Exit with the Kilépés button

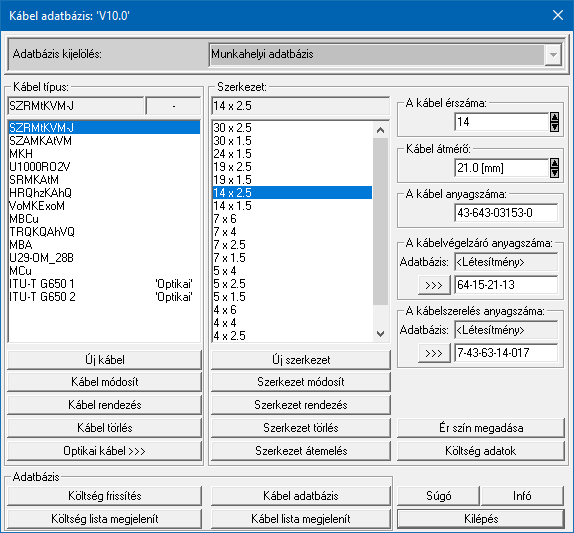pyautogui.click(x=481, y=519)
